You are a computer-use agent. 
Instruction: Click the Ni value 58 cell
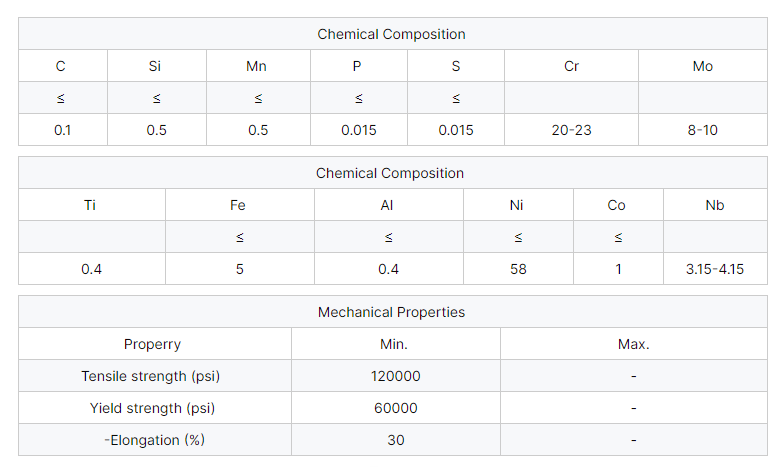pos(518,269)
